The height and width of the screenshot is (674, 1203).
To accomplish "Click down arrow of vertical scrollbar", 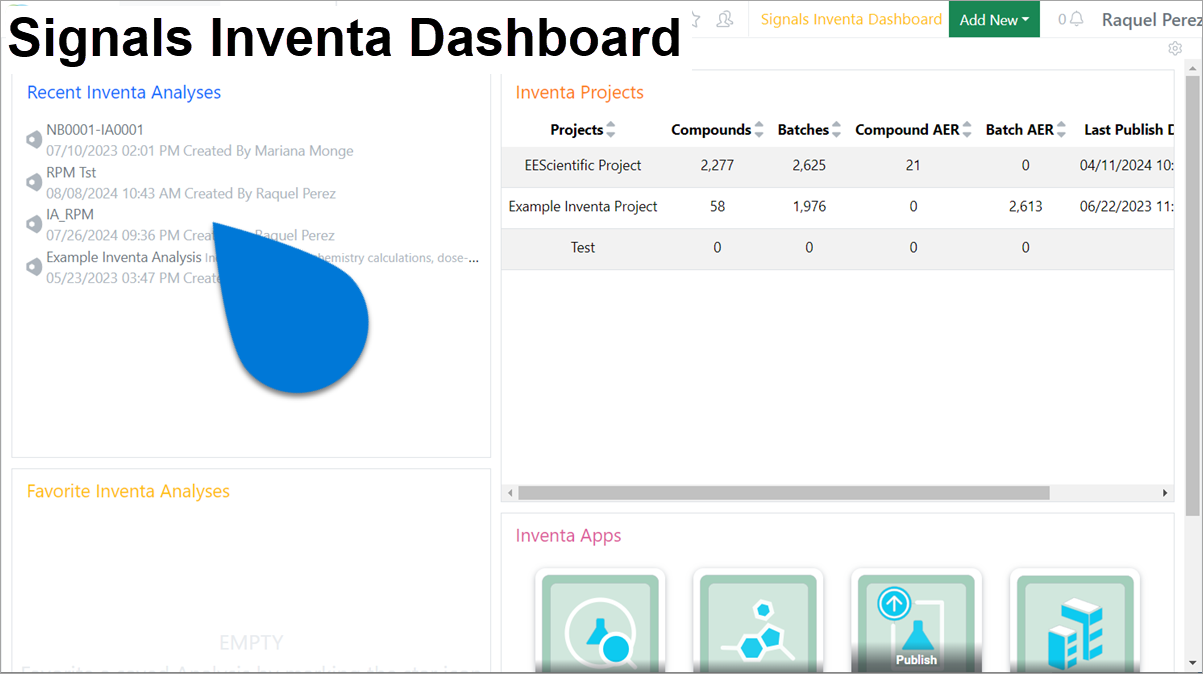I will (x=1192, y=664).
